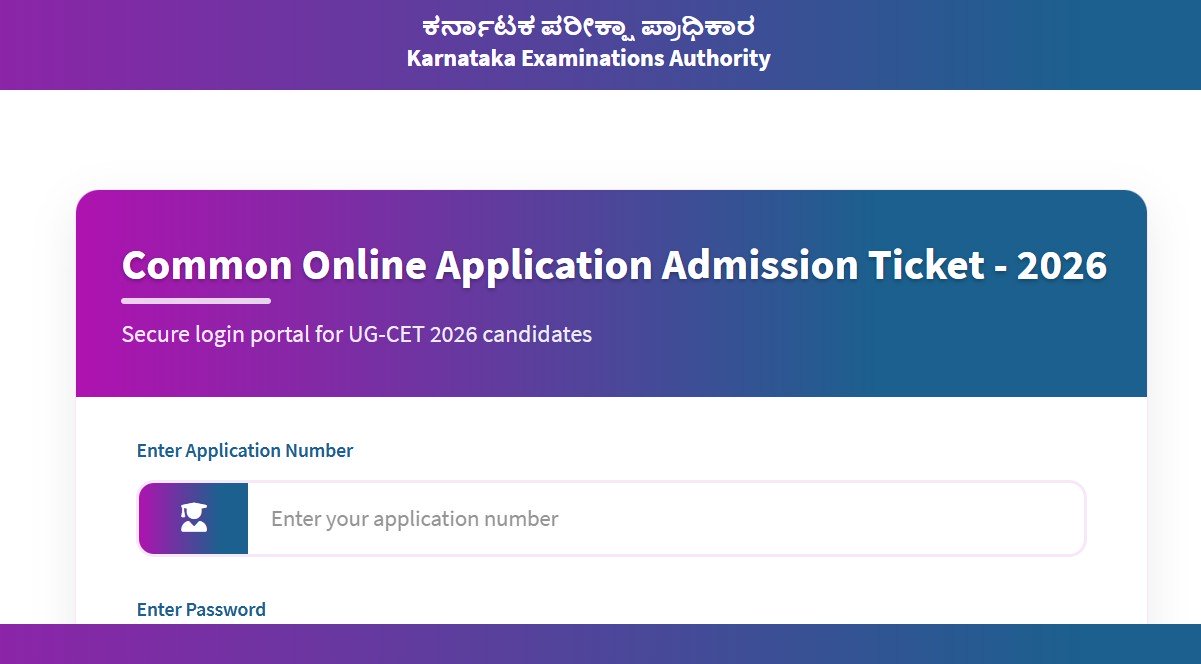This screenshot has height=664, width=1201.
Task: Select the icon inside the application number field
Action: [193, 517]
